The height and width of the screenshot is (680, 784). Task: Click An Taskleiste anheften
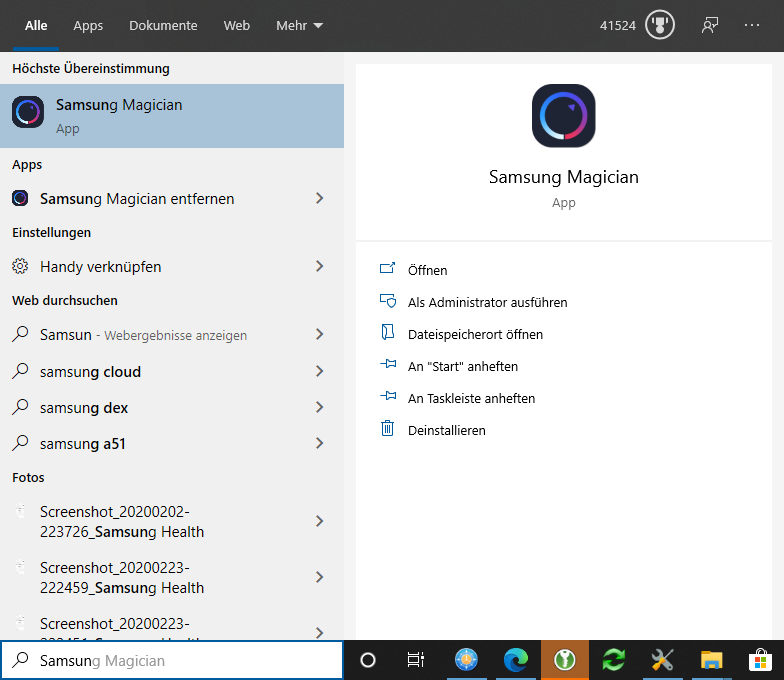pyautogui.click(x=472, y=398)
